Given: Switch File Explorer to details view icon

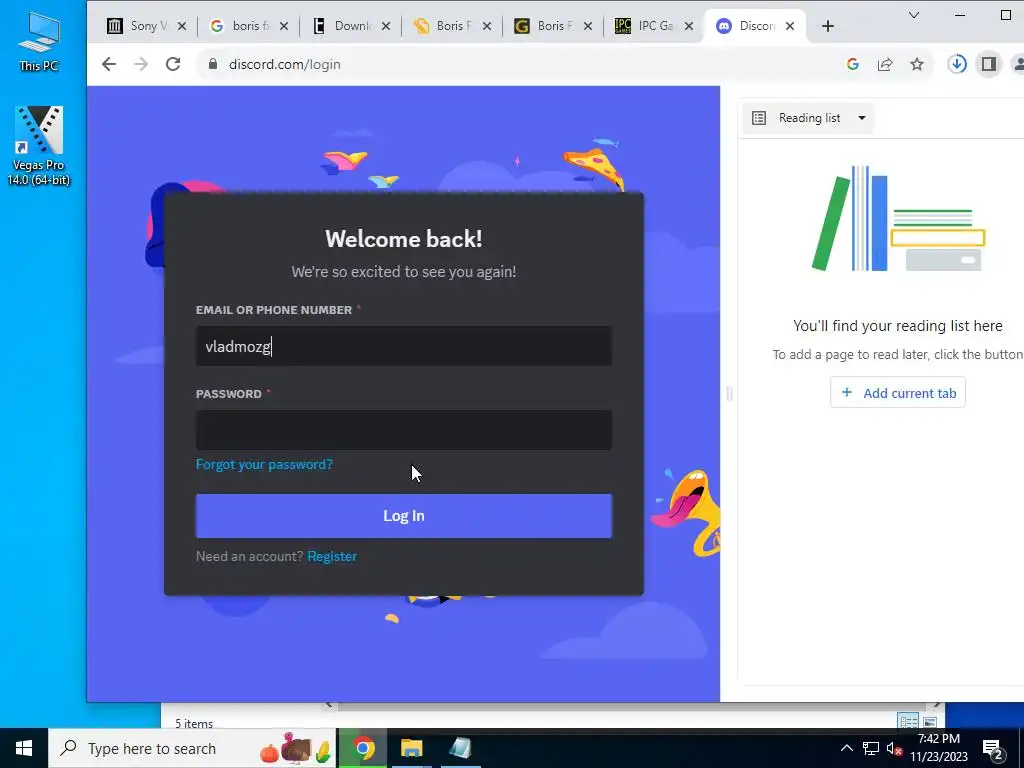Looking at the screenshot, I should pyautogui.click(x=908, y=722).
